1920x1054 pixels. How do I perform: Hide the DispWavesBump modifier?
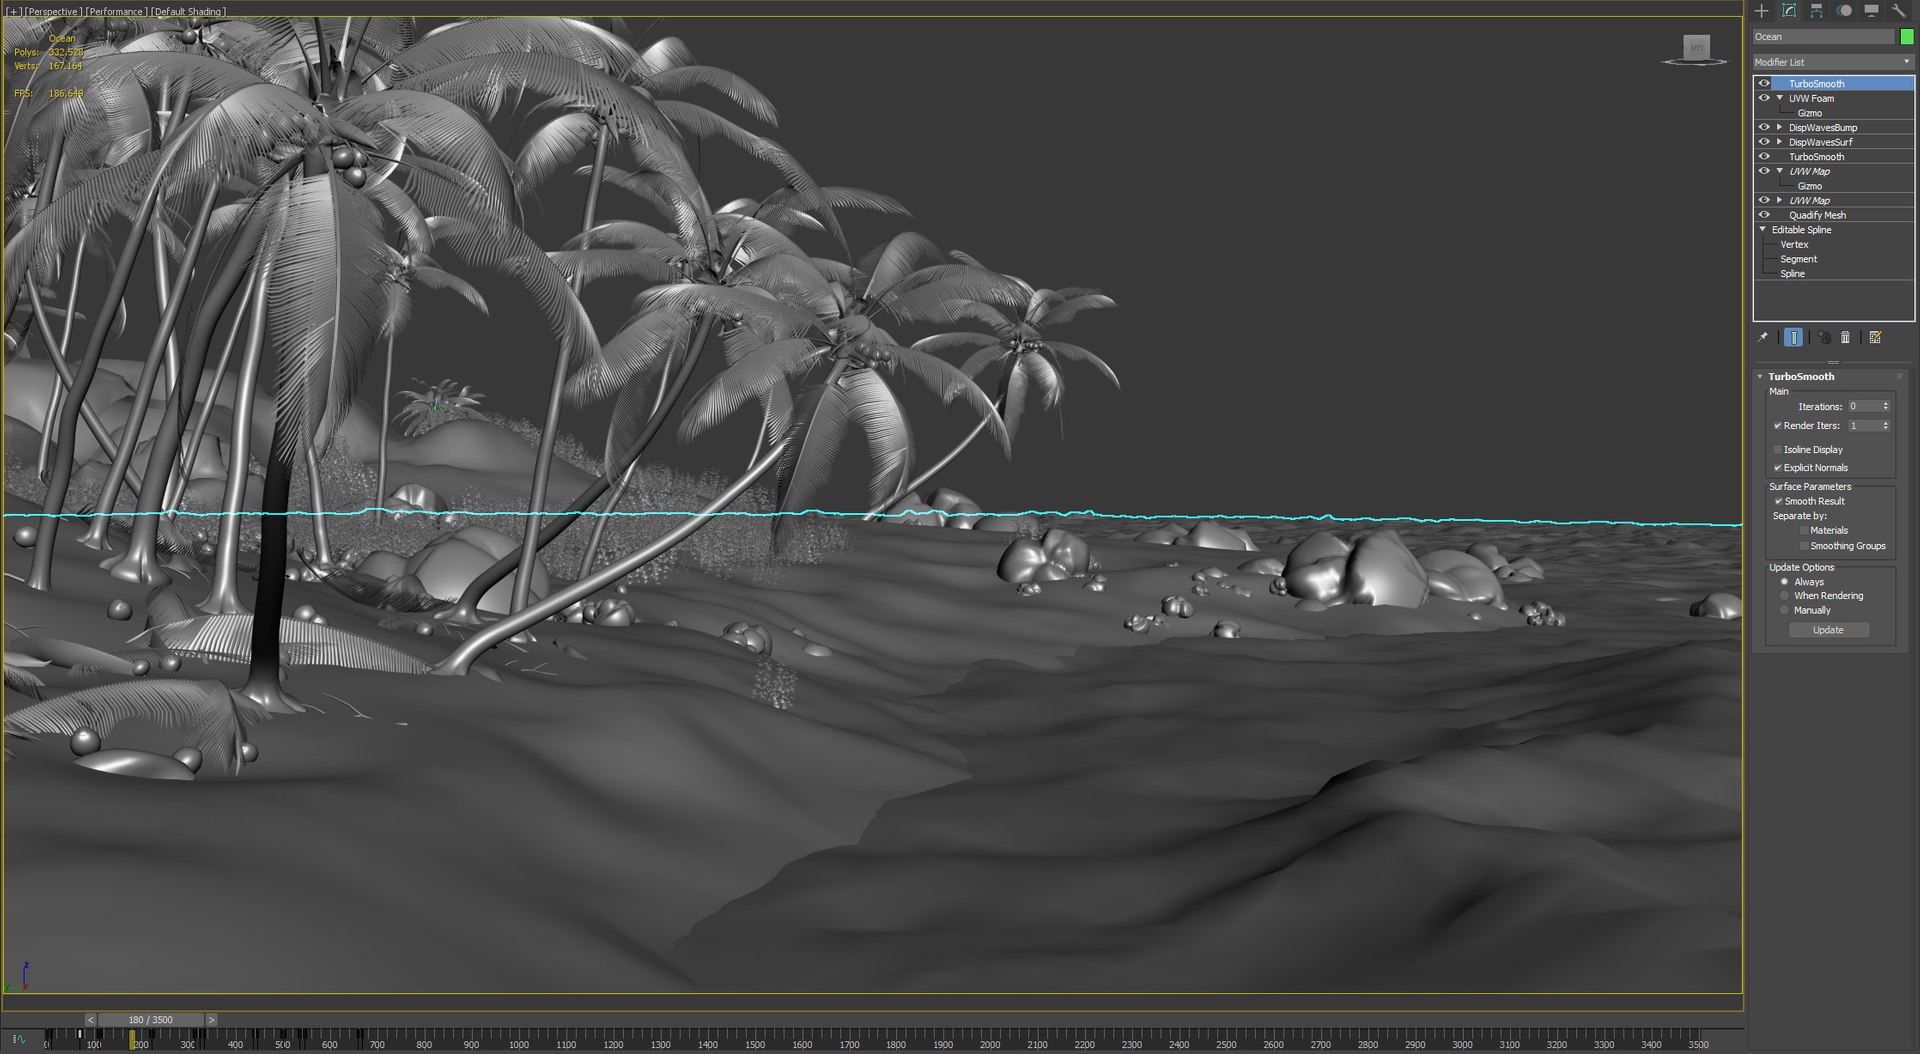point(1764,127)
